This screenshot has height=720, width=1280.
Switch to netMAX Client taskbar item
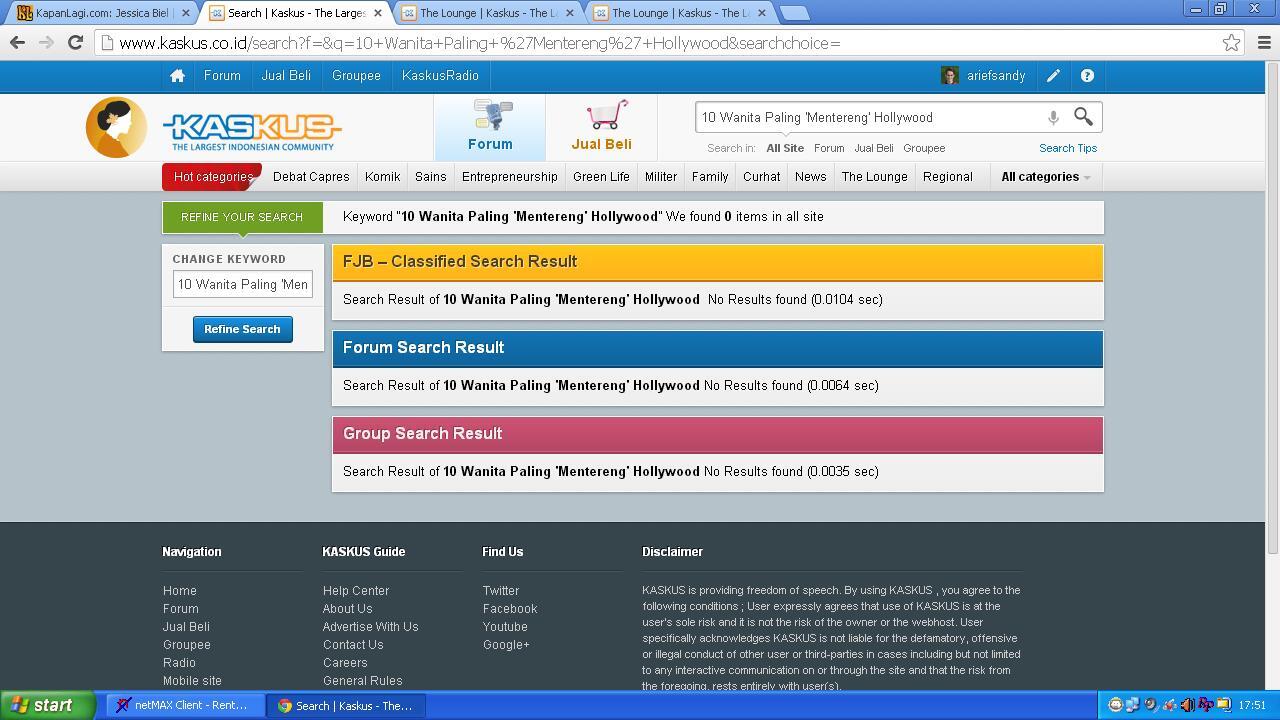click(184, 705)
